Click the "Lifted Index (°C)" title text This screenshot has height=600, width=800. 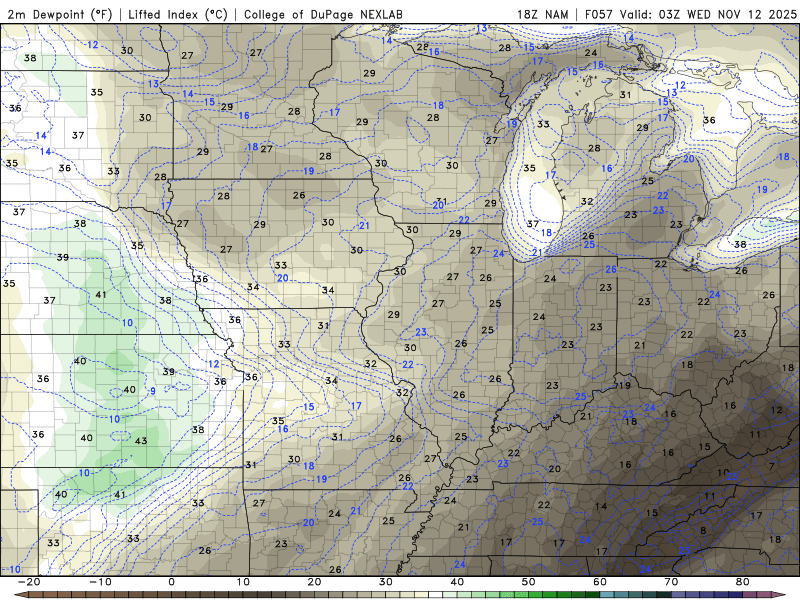[178, 14]
